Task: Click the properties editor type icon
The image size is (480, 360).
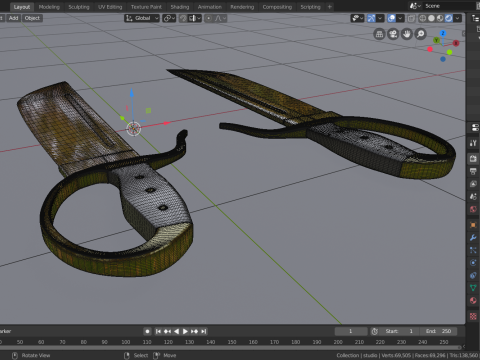Action: point(475,127)
